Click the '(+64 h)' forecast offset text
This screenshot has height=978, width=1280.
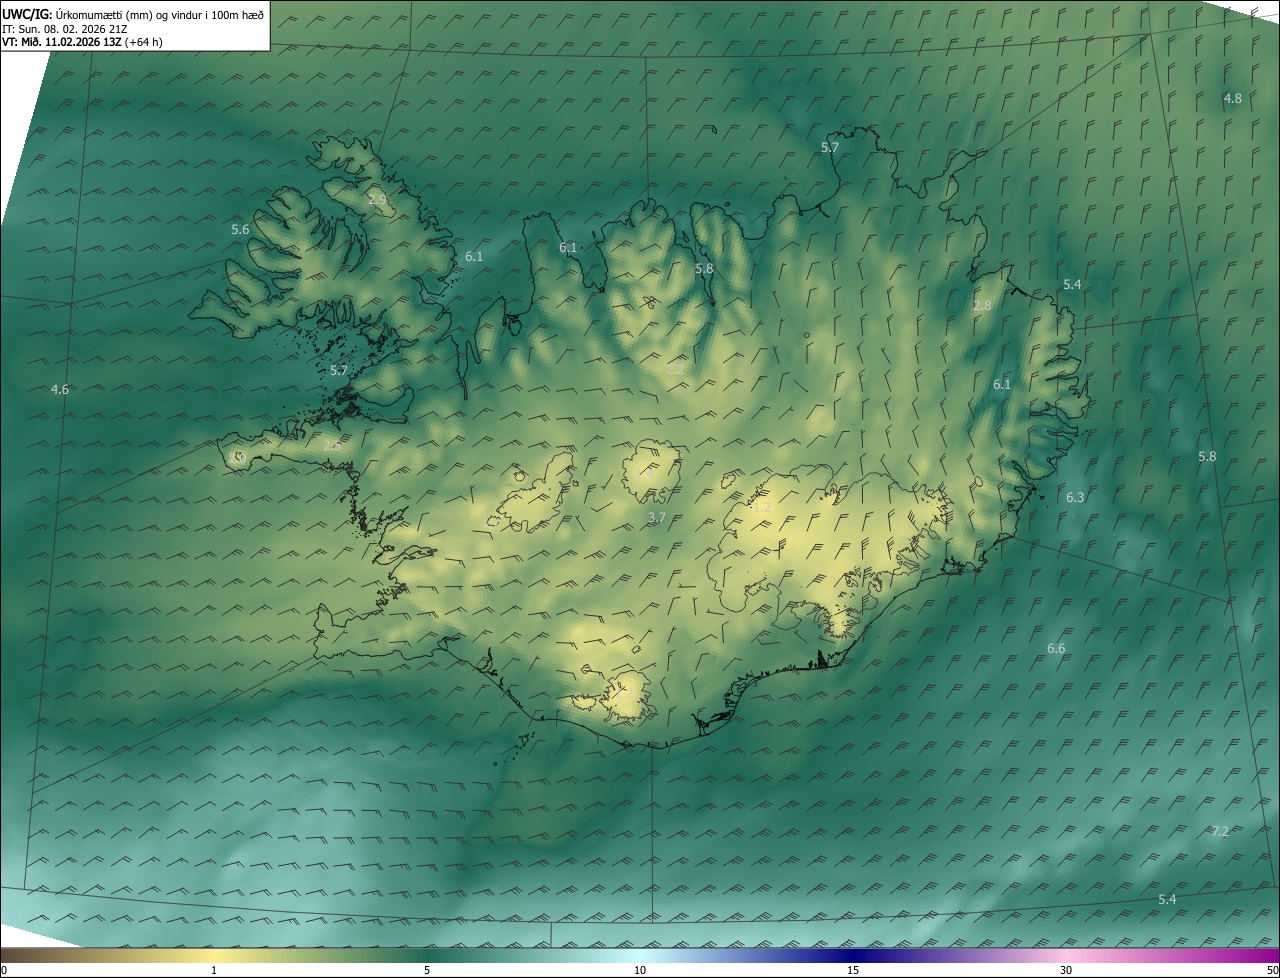(x=144, y=42)
